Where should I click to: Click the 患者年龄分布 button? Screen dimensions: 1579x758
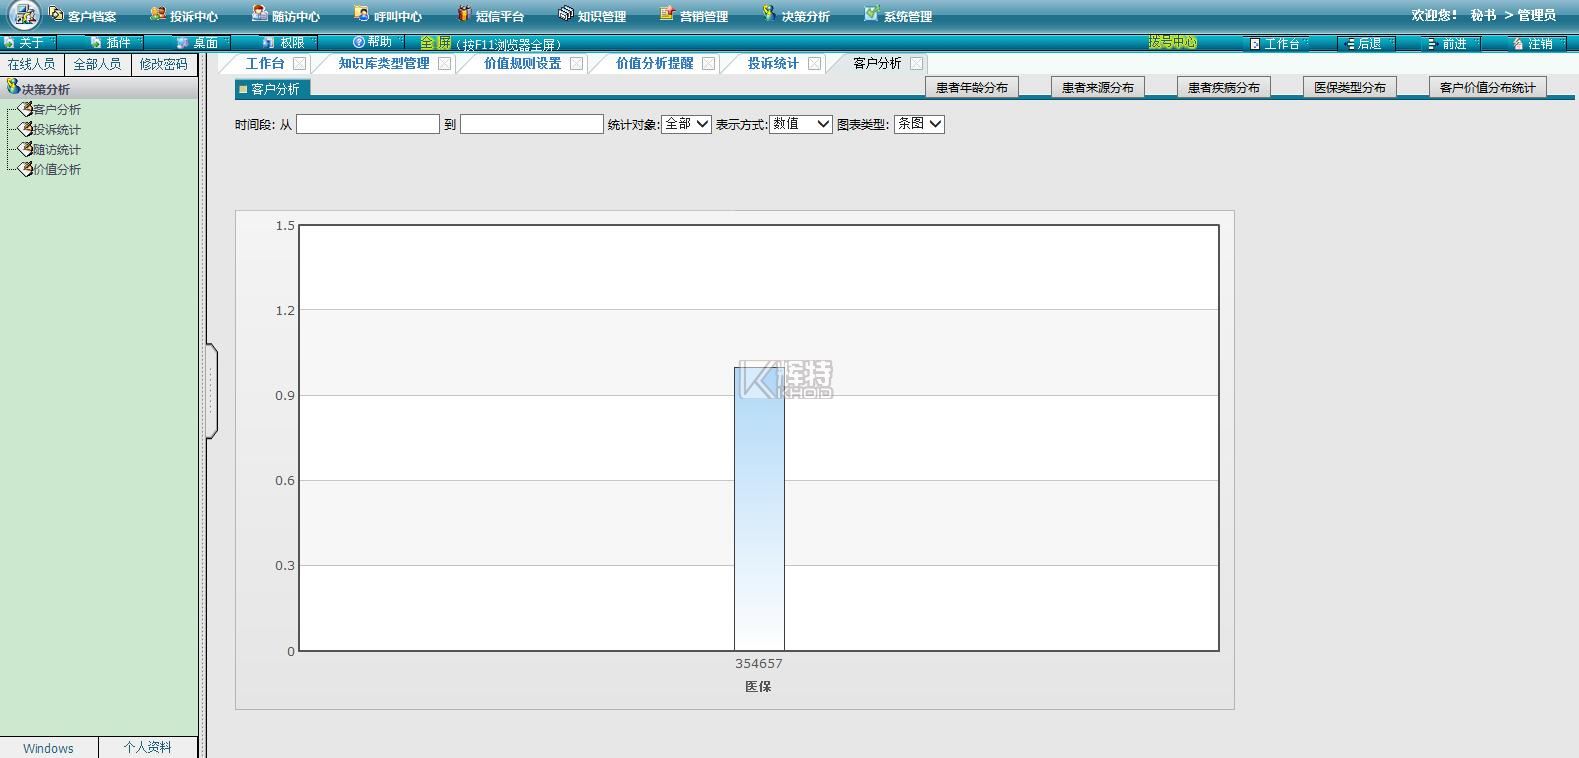971,88
